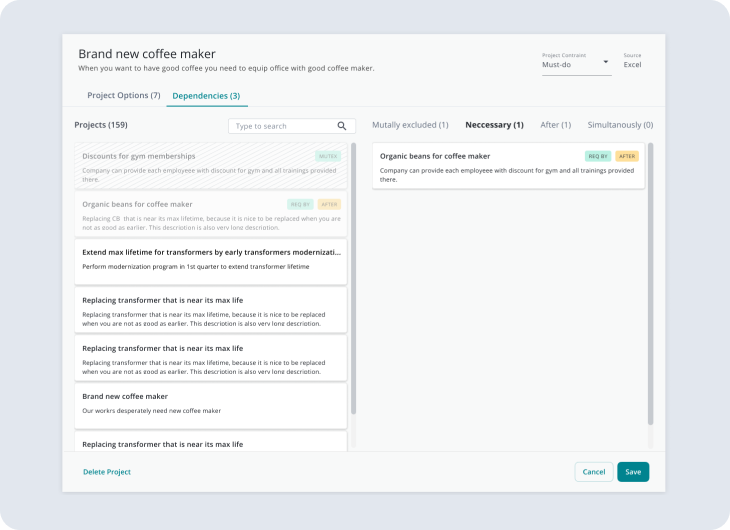This screenshot has width=730, height=530.
Task: Click REQ BY badge in left projects list
Action: tap(300, 204)
